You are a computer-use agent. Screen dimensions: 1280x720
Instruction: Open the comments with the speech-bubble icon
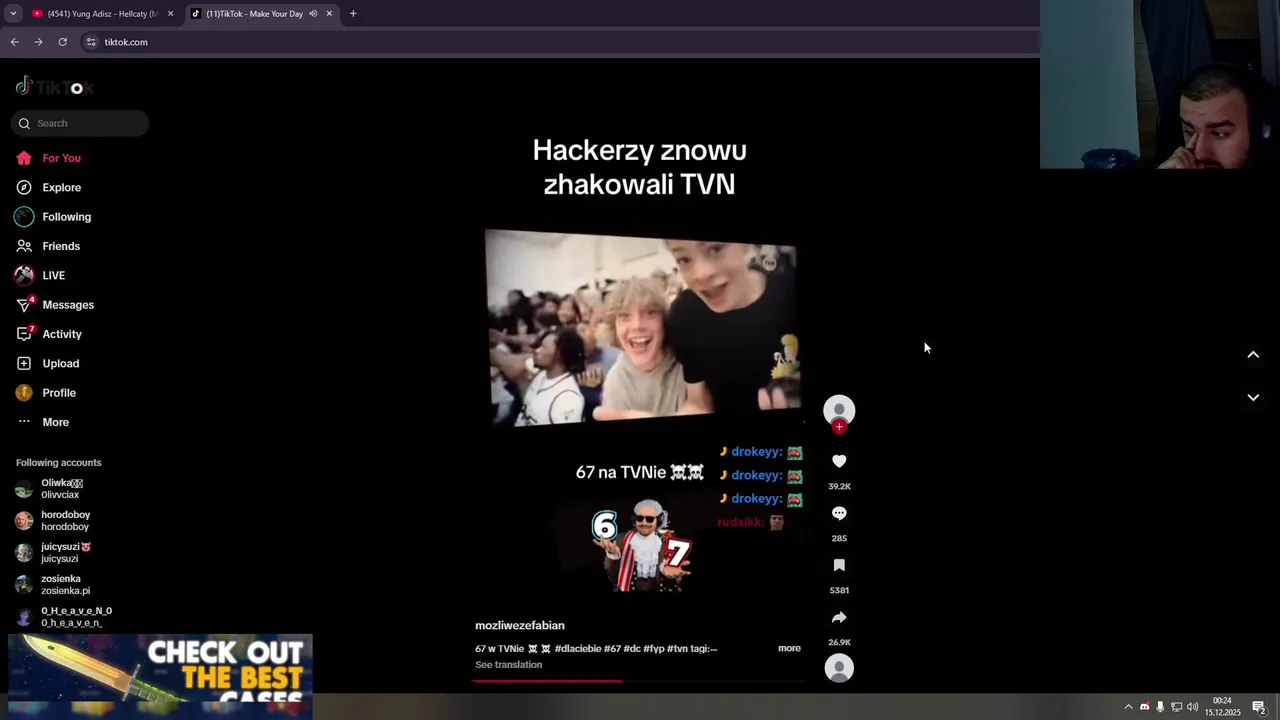(839, 513)
